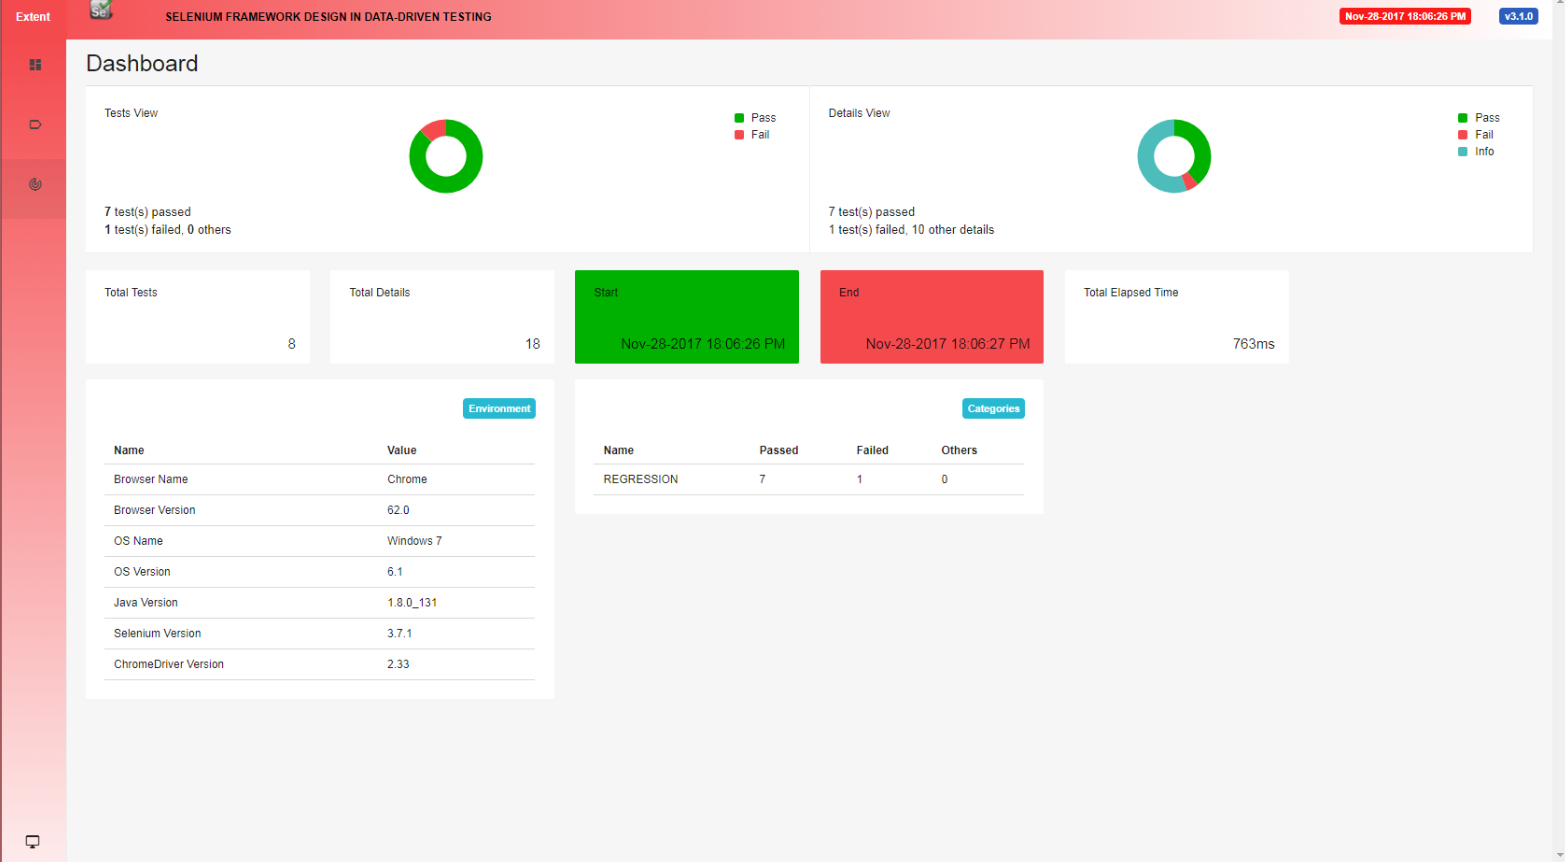The image size is (1565, 862).
Task: Click the Total Elapsed Time card
Action: point(1177,317)
